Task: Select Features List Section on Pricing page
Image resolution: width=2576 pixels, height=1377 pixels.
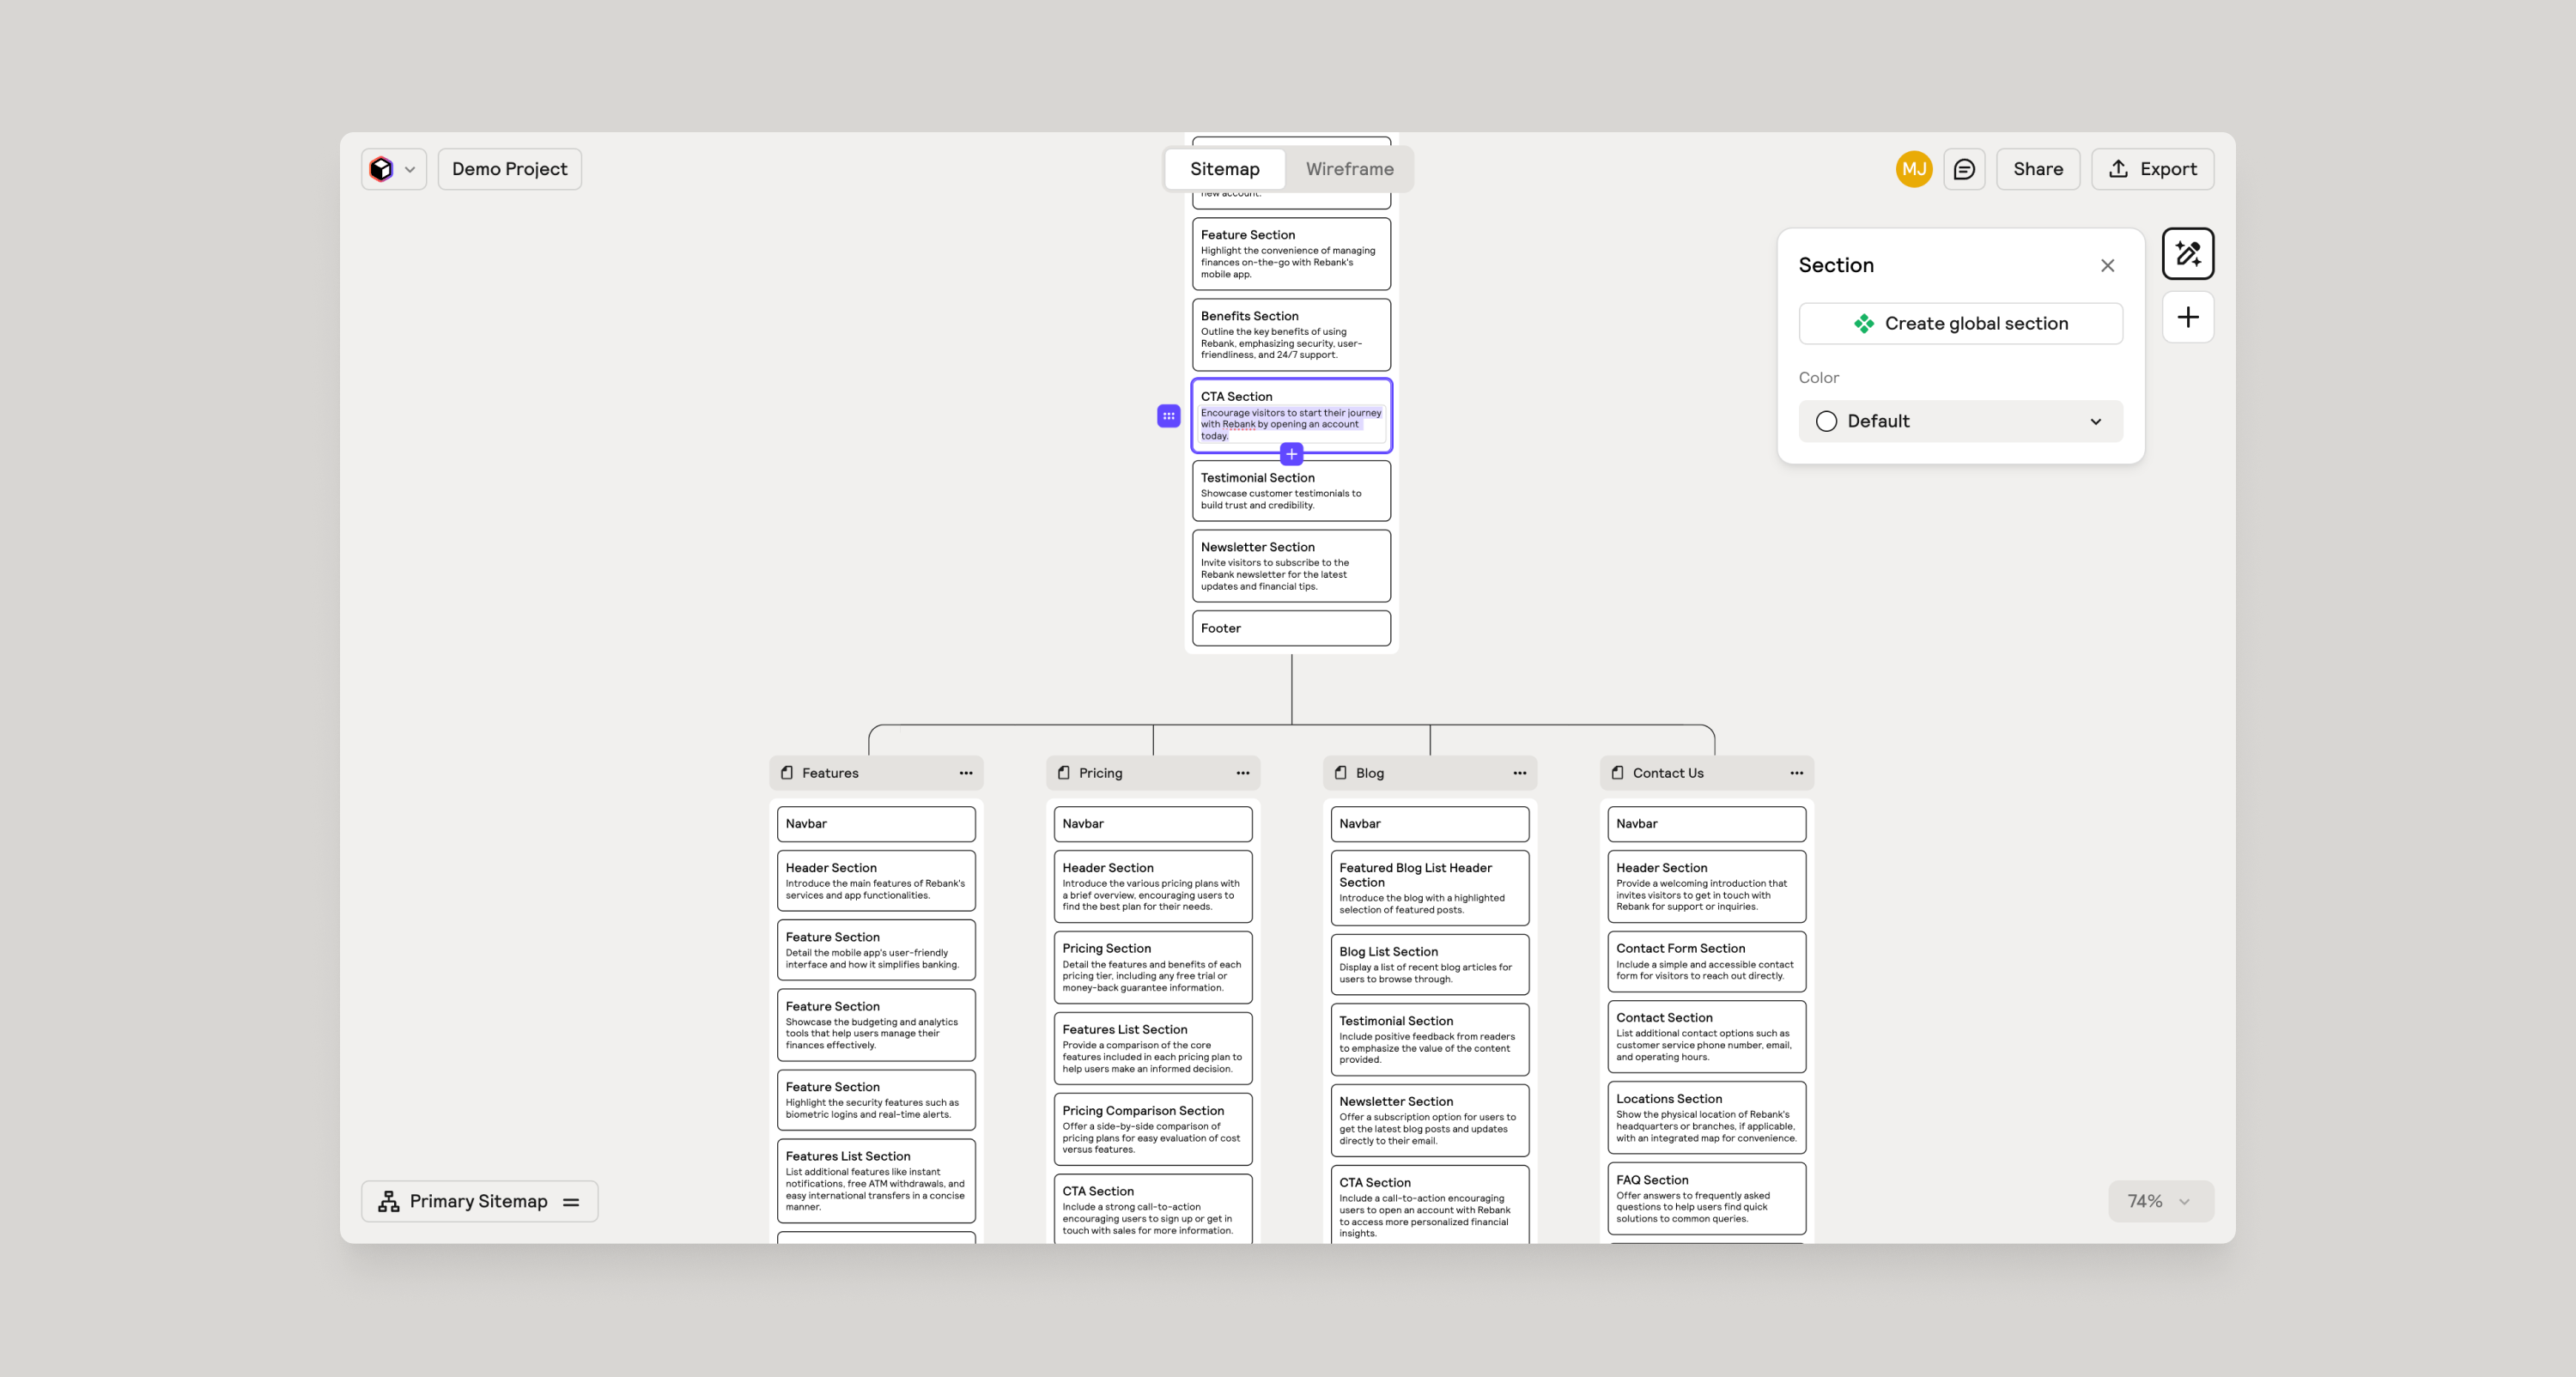Action: (1153, 1048)
